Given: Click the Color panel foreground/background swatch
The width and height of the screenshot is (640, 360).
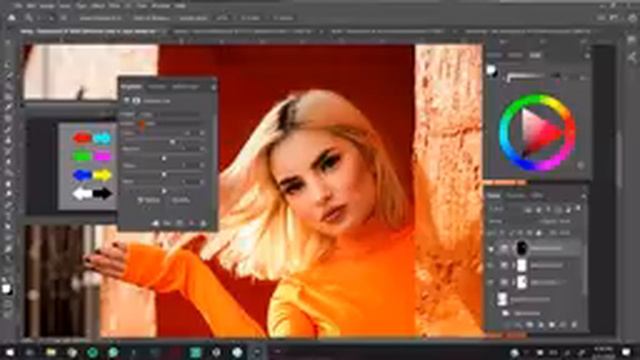Looking at the screenshot, I should [492, 71].
